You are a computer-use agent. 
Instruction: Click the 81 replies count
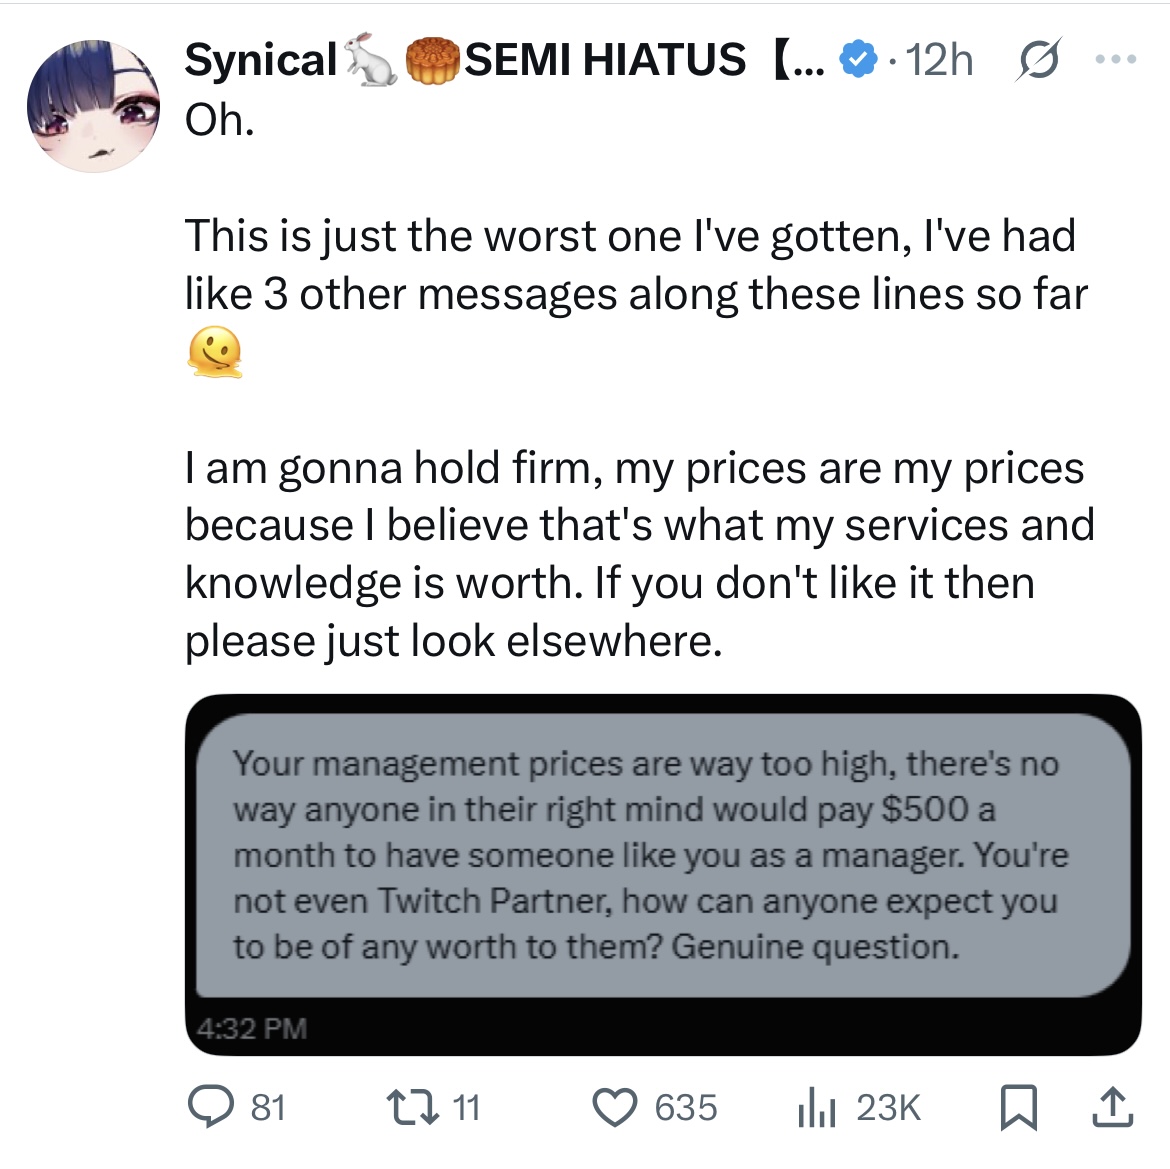[268, 1108]
